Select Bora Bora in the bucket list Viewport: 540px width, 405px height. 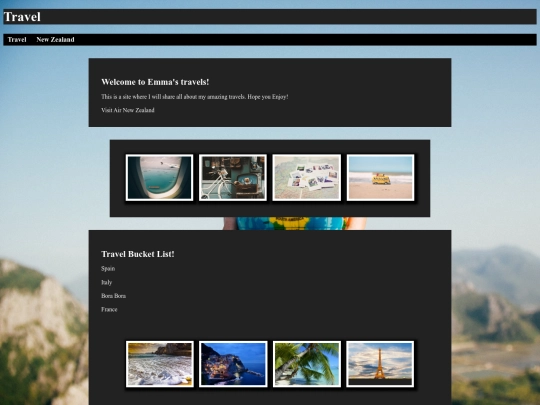[x=113, y=296]
